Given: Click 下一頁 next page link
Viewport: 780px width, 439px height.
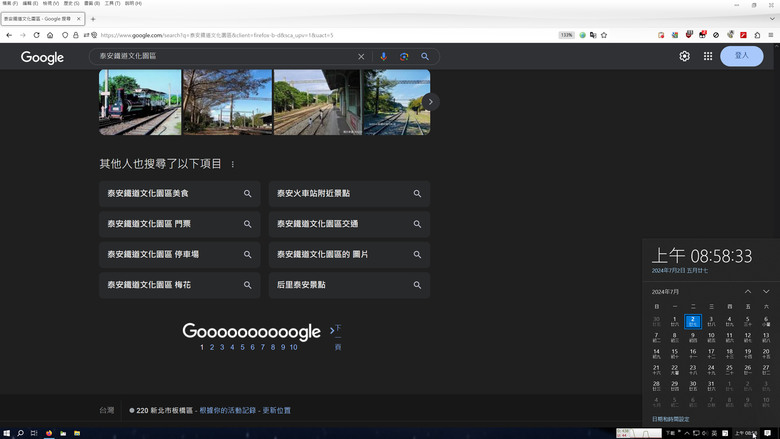Looking at the screenshot, I should pos(337,337).
